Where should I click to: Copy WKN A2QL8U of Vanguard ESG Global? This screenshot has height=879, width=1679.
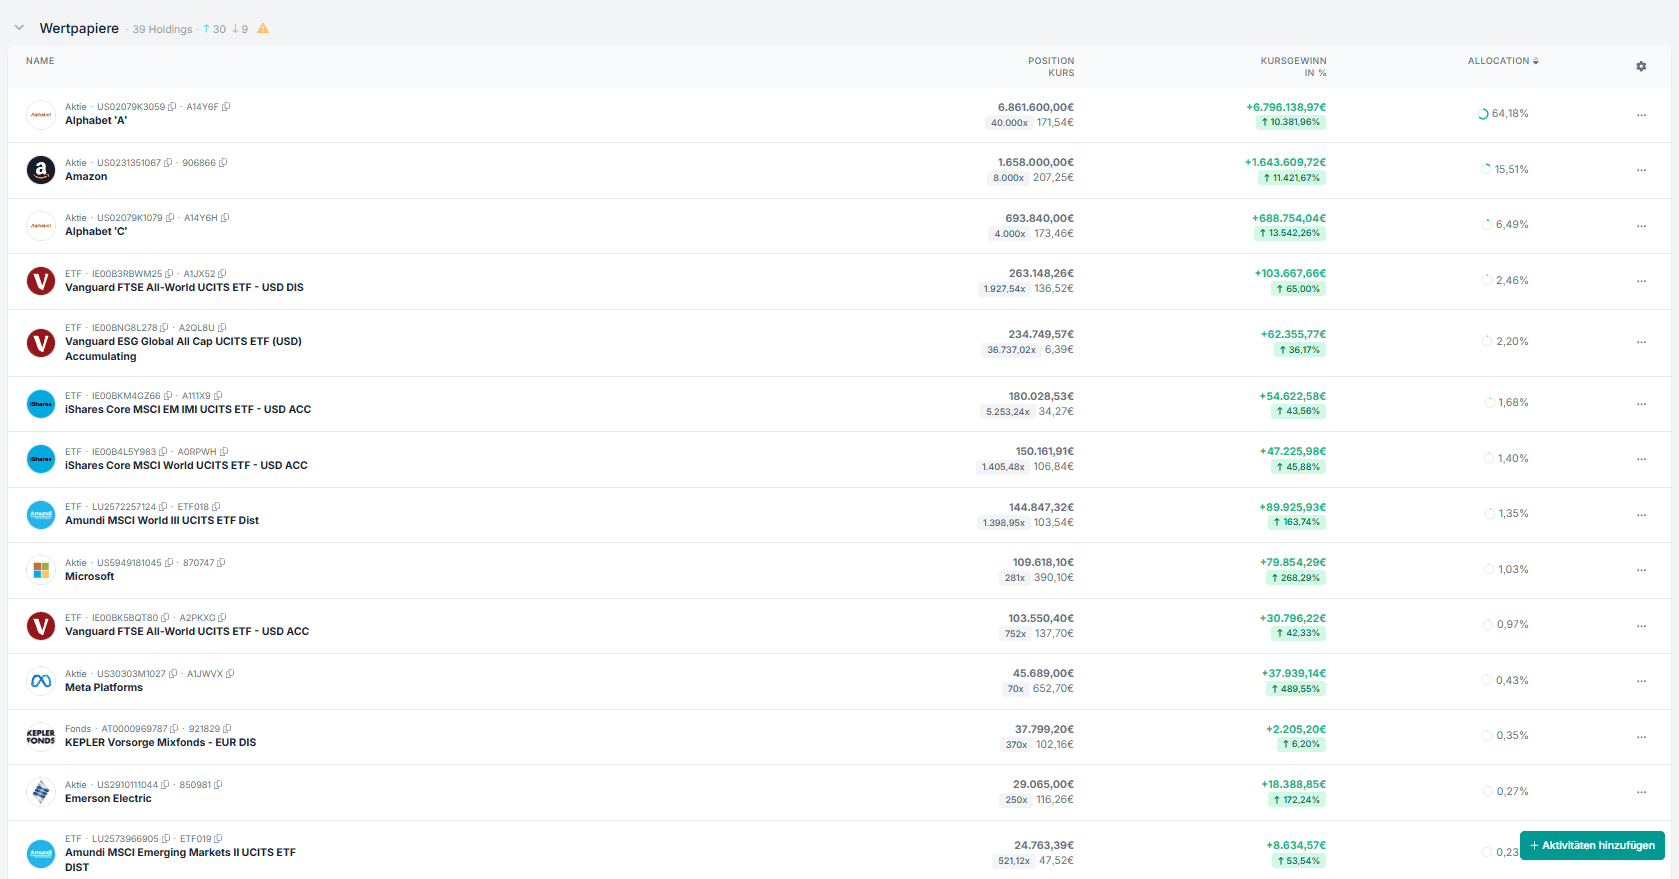222,328
